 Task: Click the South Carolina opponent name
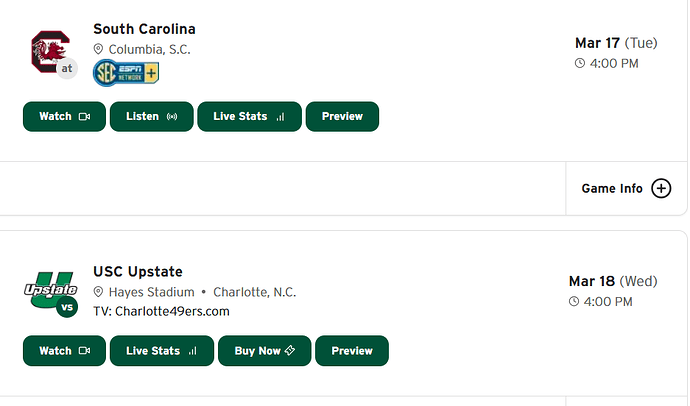pos(144,29)
